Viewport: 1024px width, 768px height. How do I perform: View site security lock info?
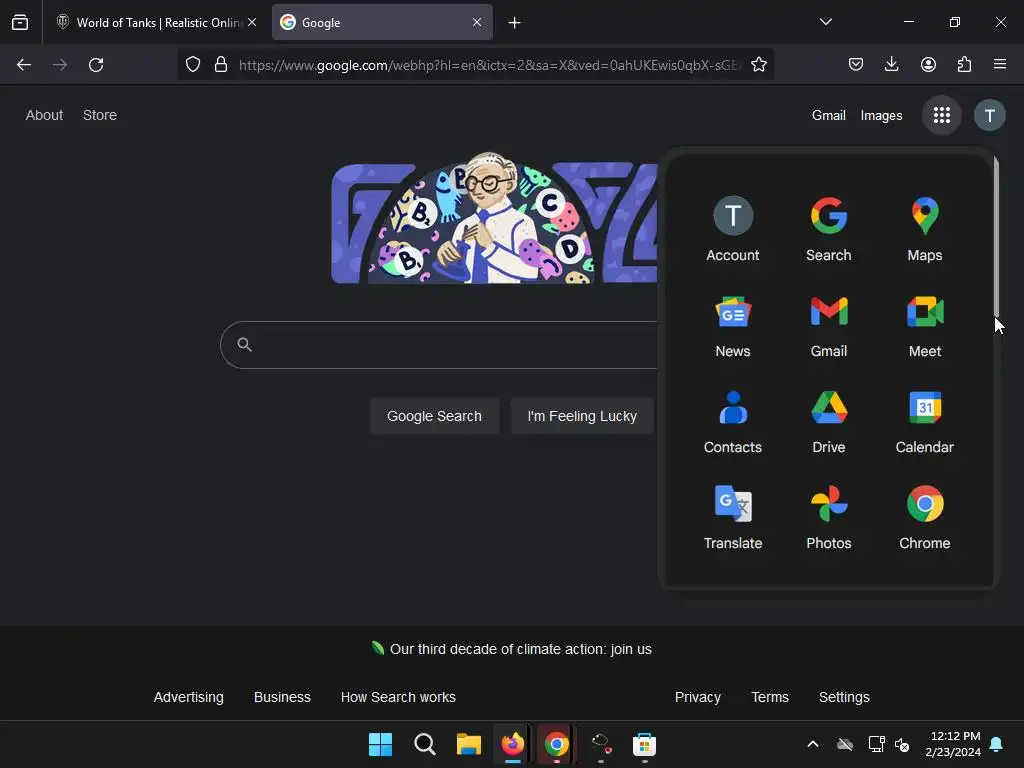click(x=221, y=65)
